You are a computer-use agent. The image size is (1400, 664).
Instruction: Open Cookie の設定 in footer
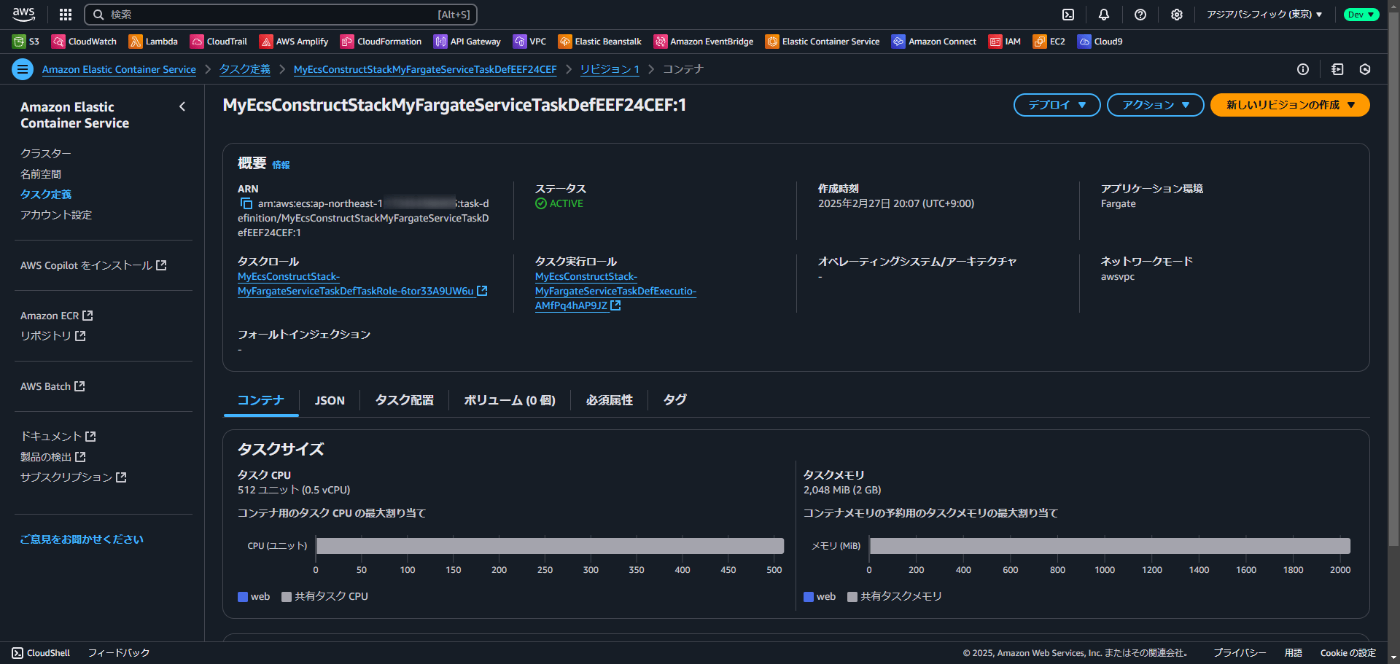(1348, 653)
